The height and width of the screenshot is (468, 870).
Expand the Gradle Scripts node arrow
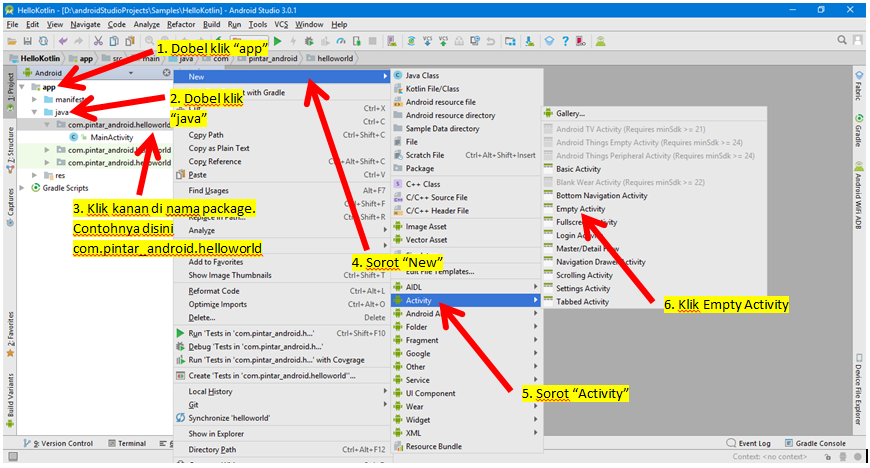[22, 188]
